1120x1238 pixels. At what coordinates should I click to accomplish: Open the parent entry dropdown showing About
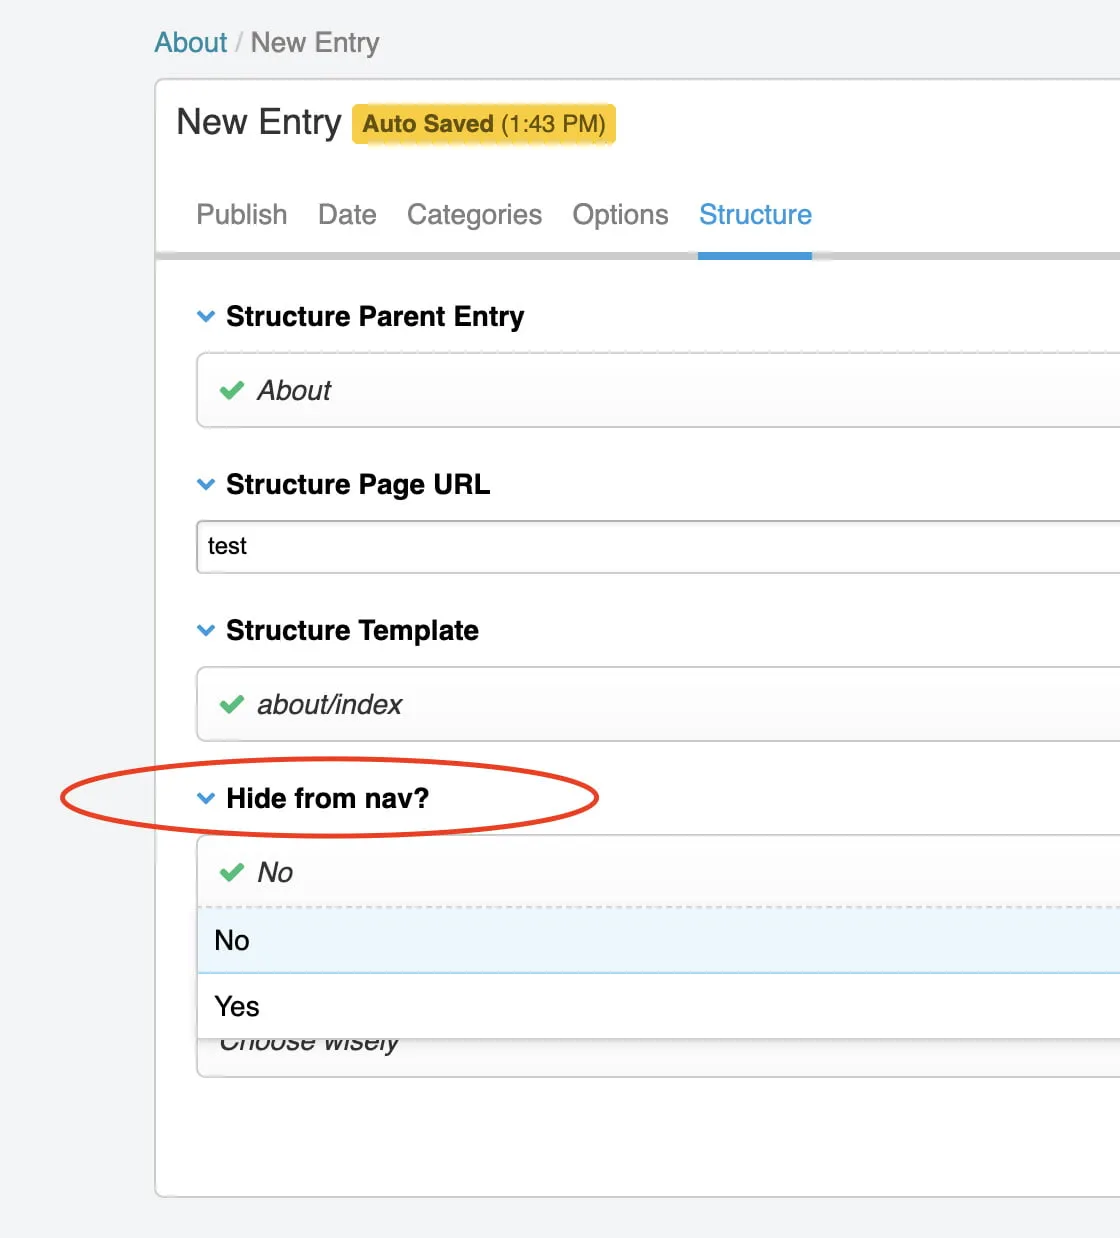(x=658, y=390)
